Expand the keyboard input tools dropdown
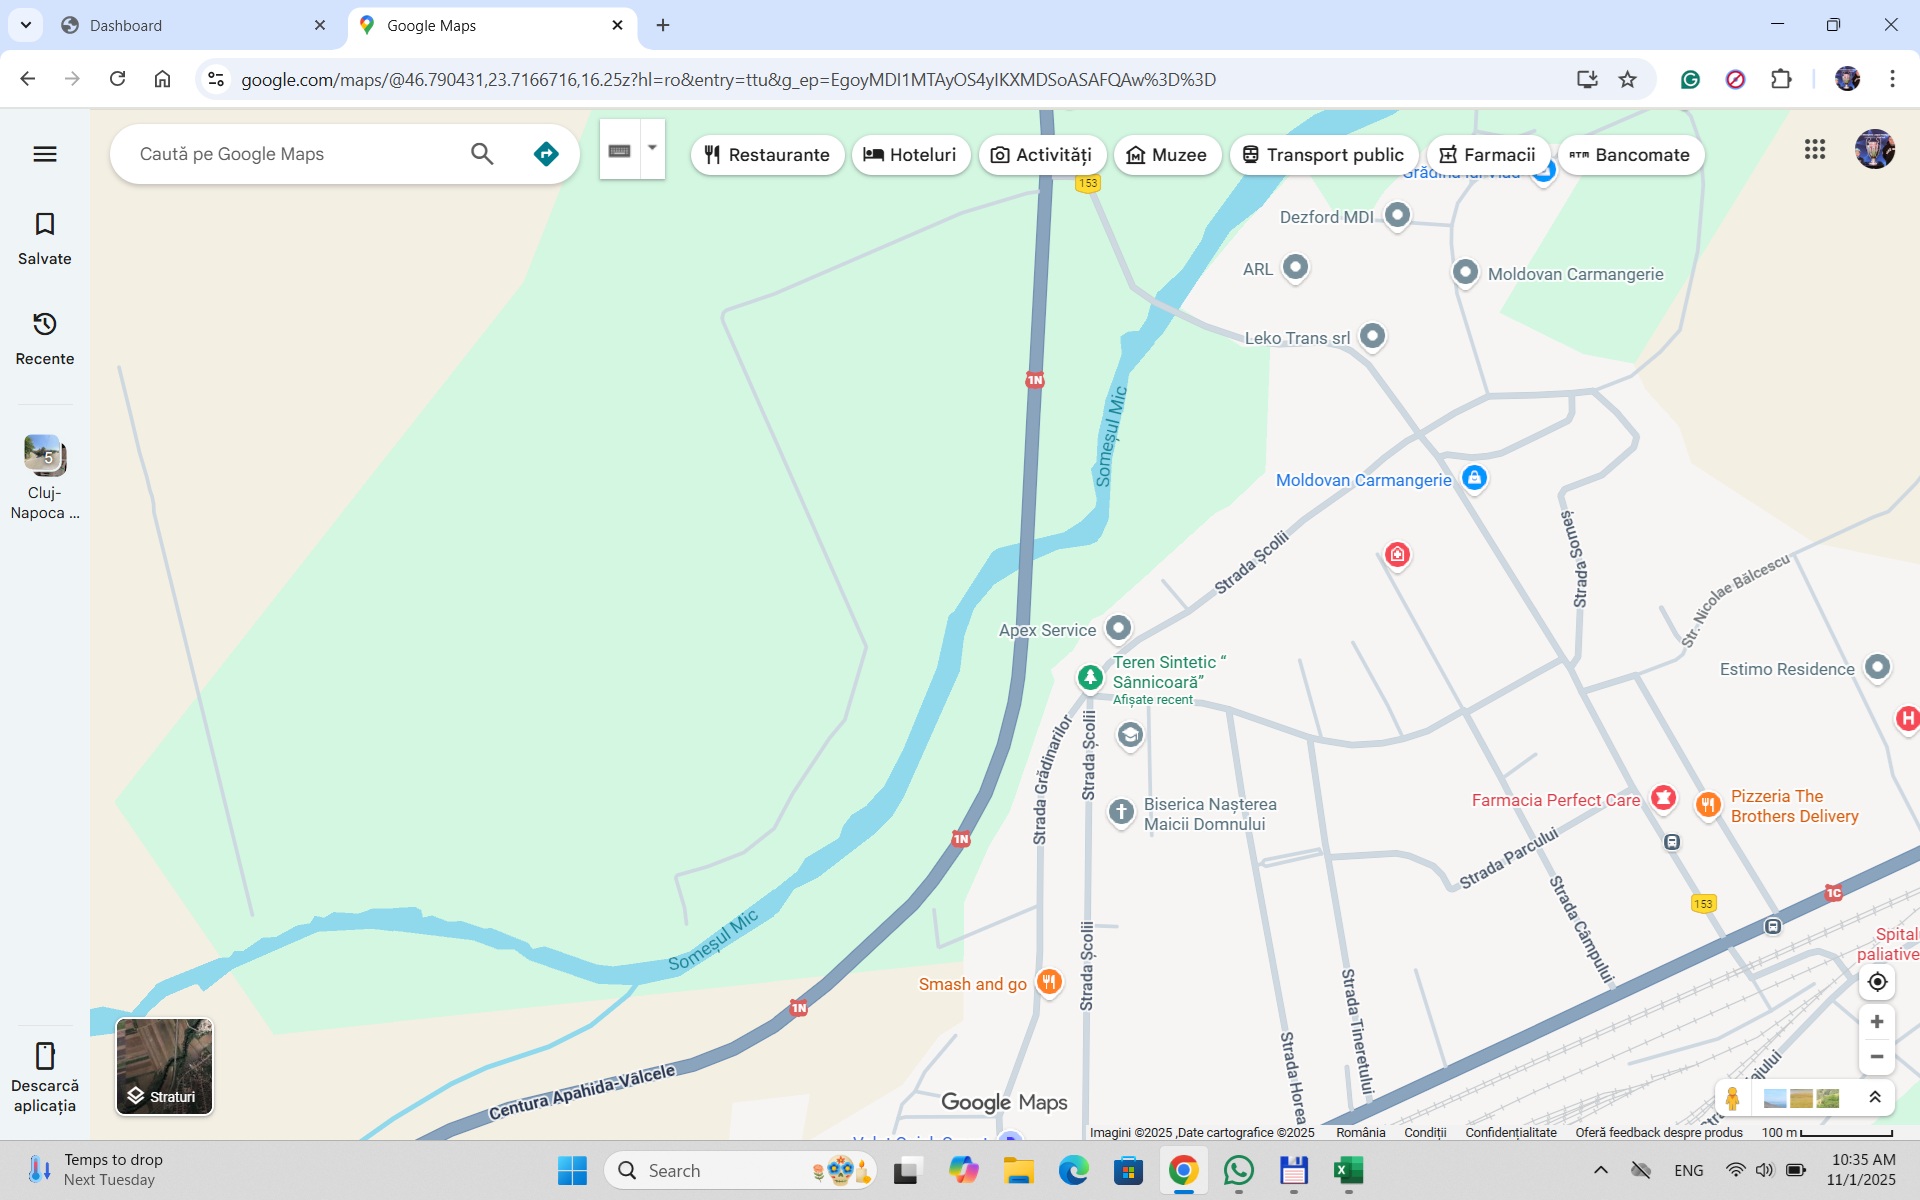The width and height of the screenshot is (1920, 1200). pos(652,149)
